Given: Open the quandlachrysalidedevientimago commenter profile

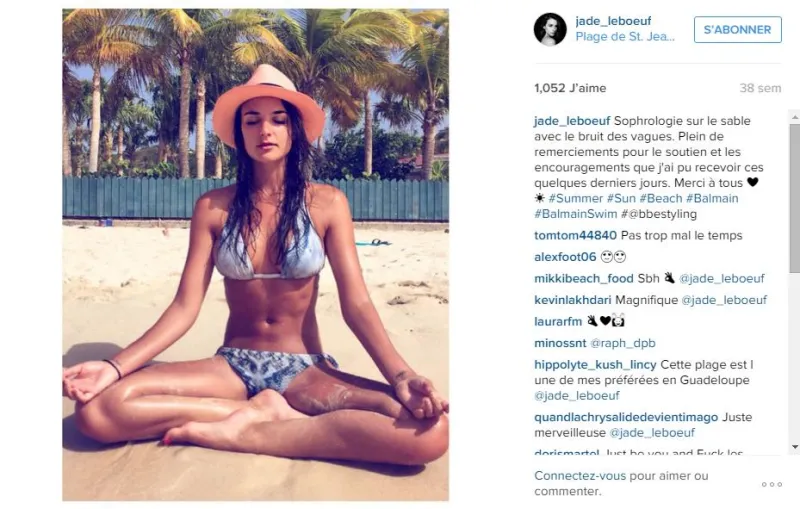Looking at the screenshot, I should coord(626,417).
